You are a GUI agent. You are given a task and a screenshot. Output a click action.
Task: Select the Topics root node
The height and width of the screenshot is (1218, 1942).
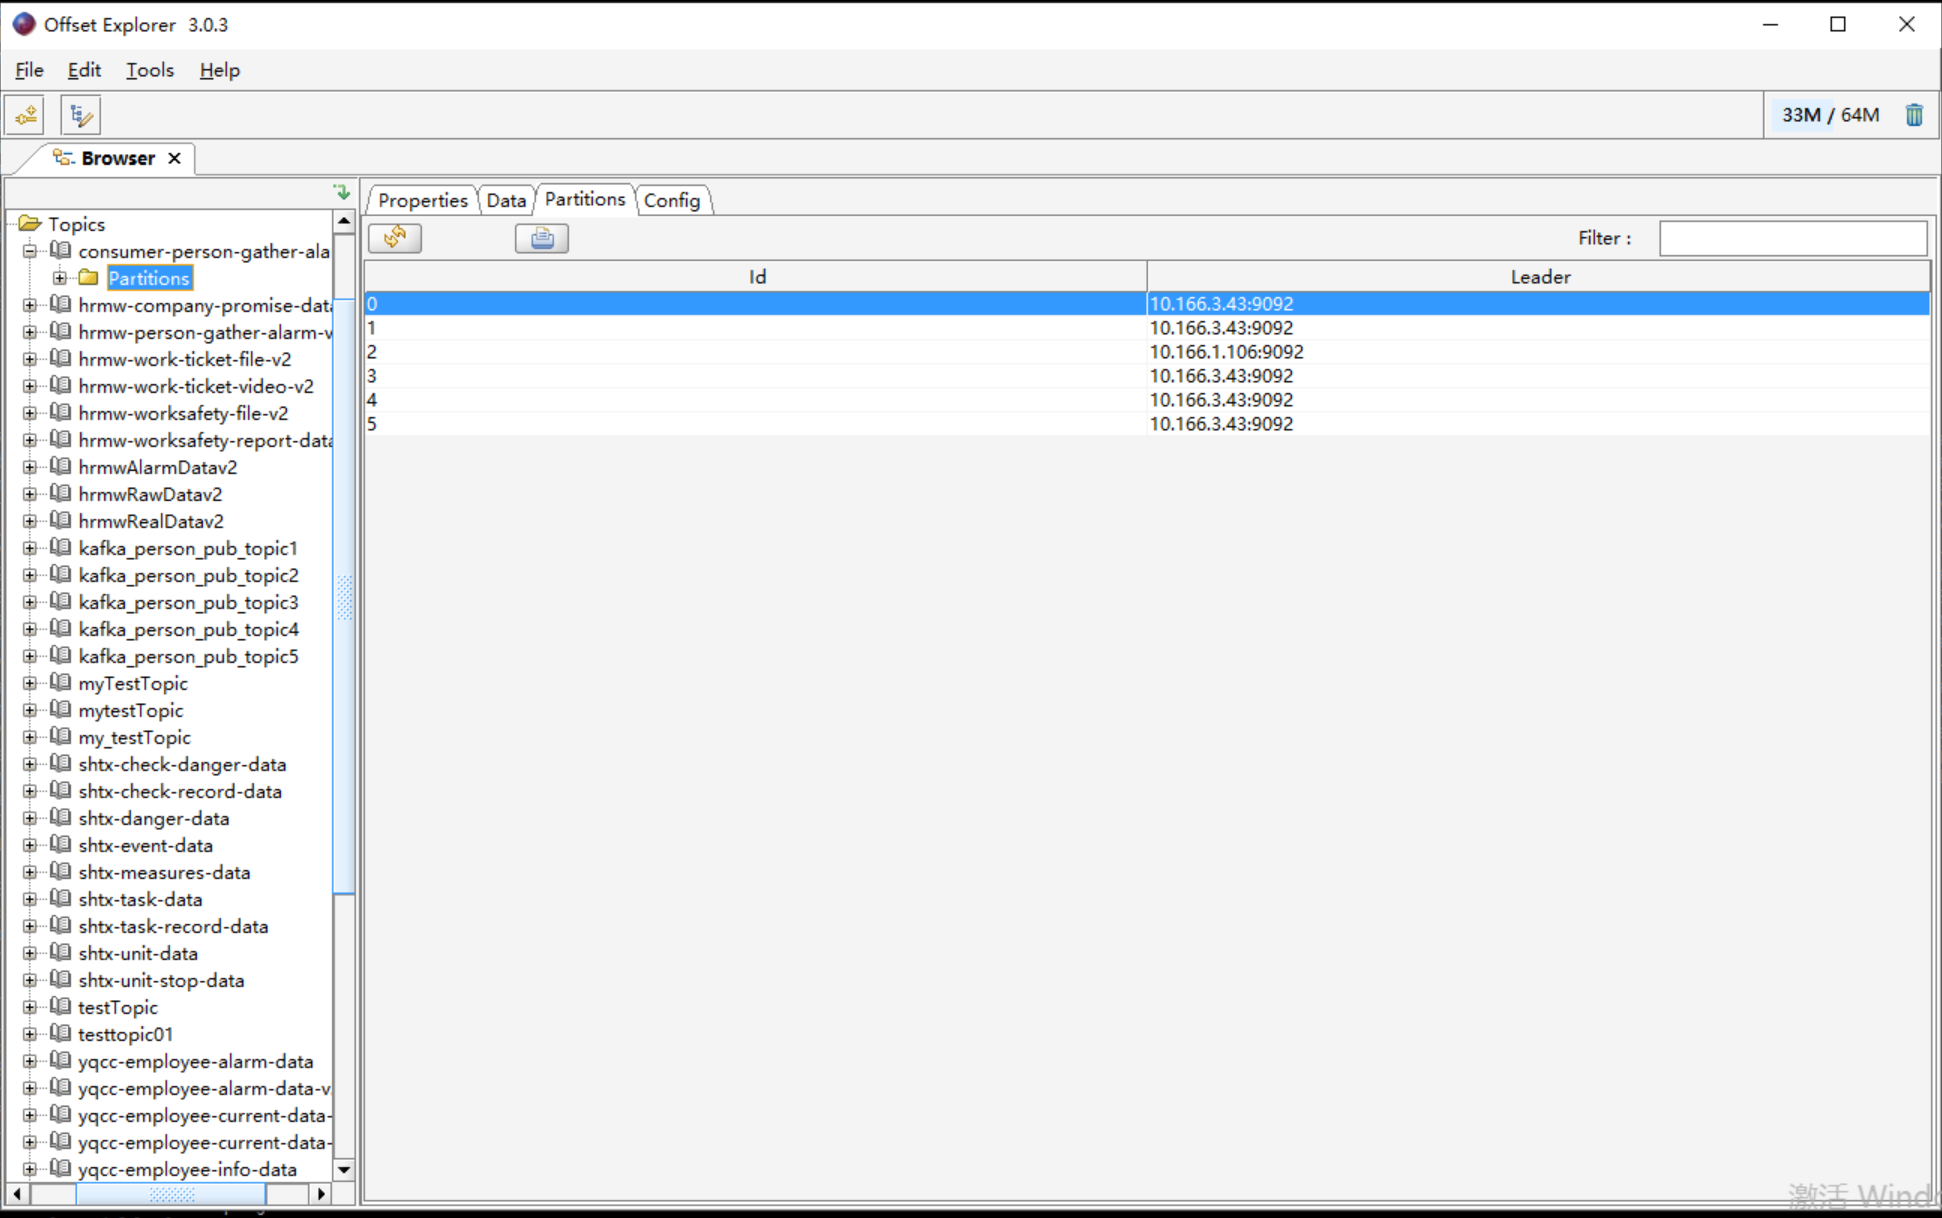[76, 224]
